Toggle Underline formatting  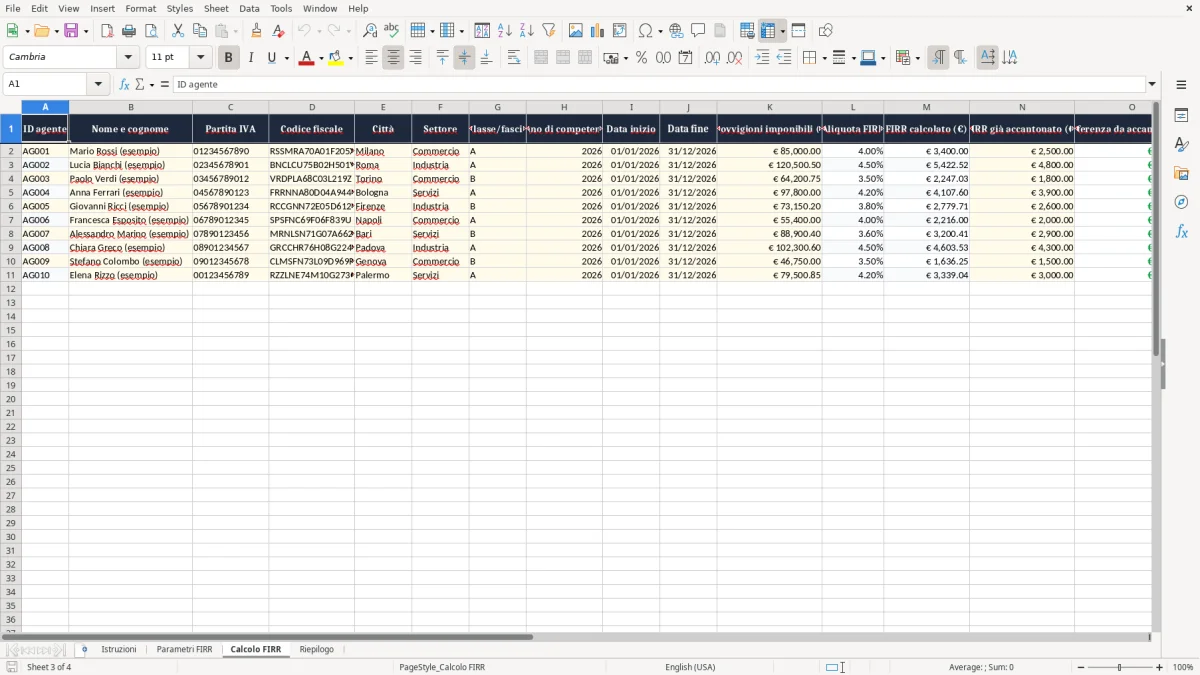[271, 58]
